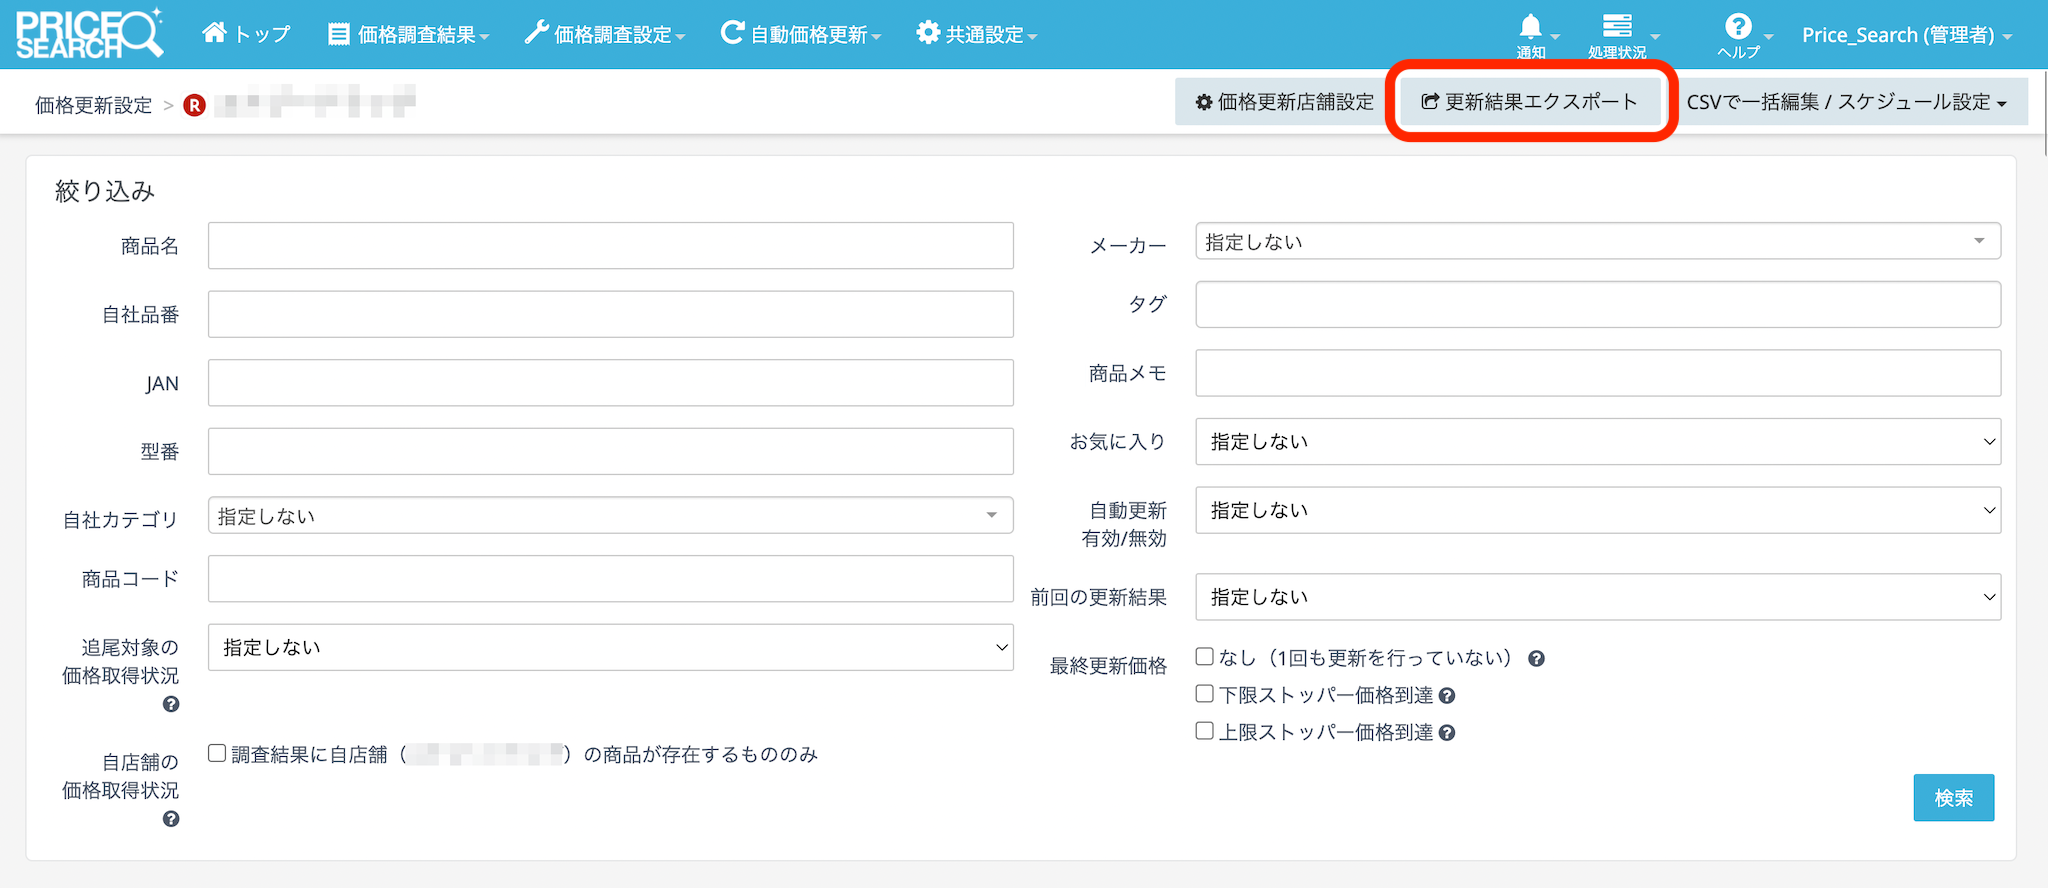Click help icon beside 自店舗の価格取得状況
This screenshot has height=888, width=2048.
[171, 819]
